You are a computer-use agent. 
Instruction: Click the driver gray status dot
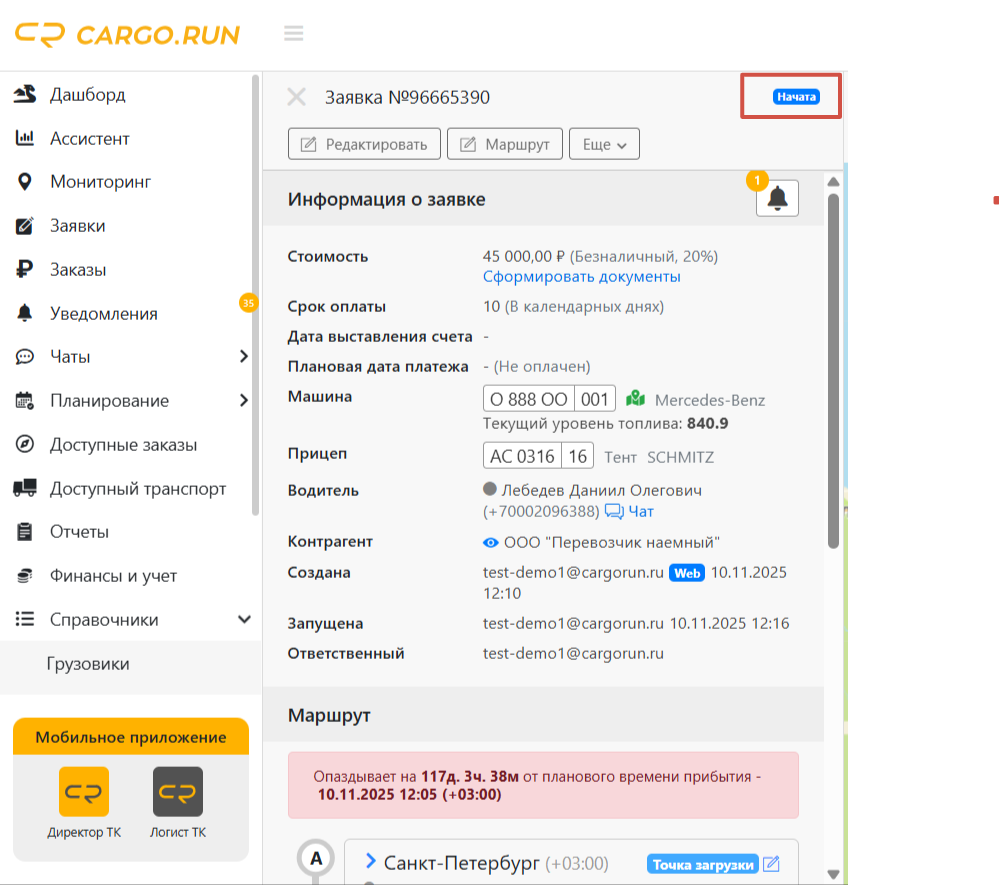pyautogui.click(x=490, y=489)
